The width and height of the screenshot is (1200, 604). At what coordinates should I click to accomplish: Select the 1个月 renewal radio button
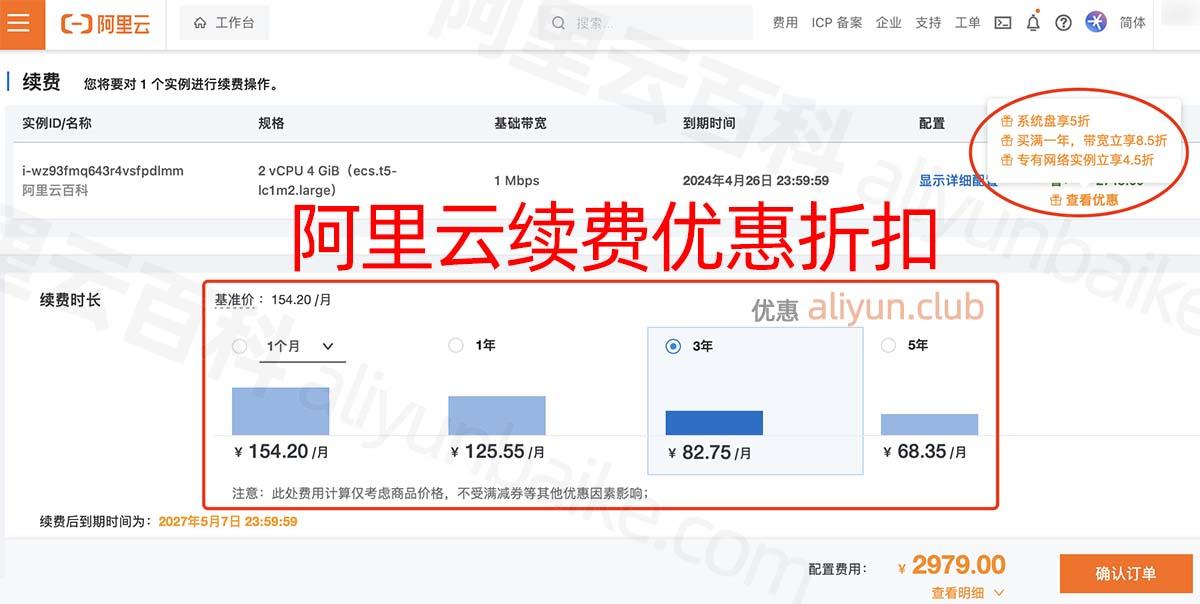(x=239, y=346)
